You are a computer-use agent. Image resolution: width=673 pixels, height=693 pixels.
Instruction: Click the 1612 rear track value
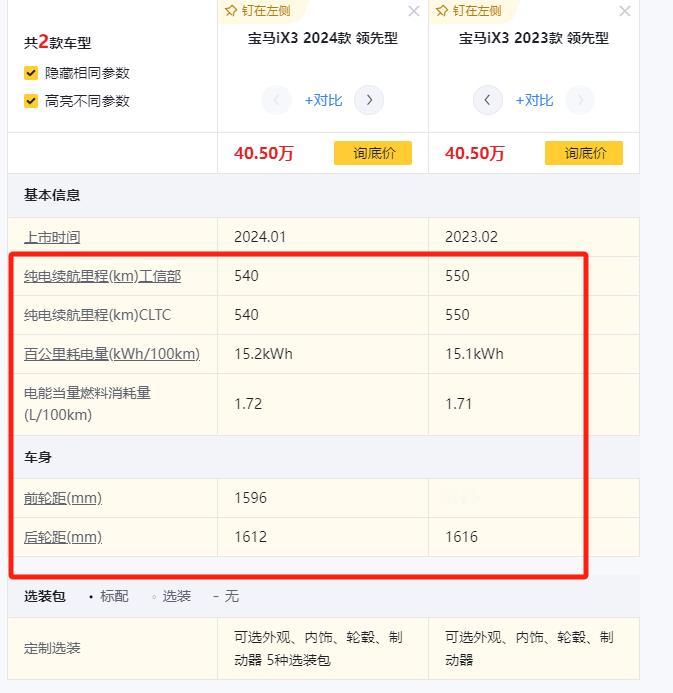pyautogui.click(x=251, y=537)
